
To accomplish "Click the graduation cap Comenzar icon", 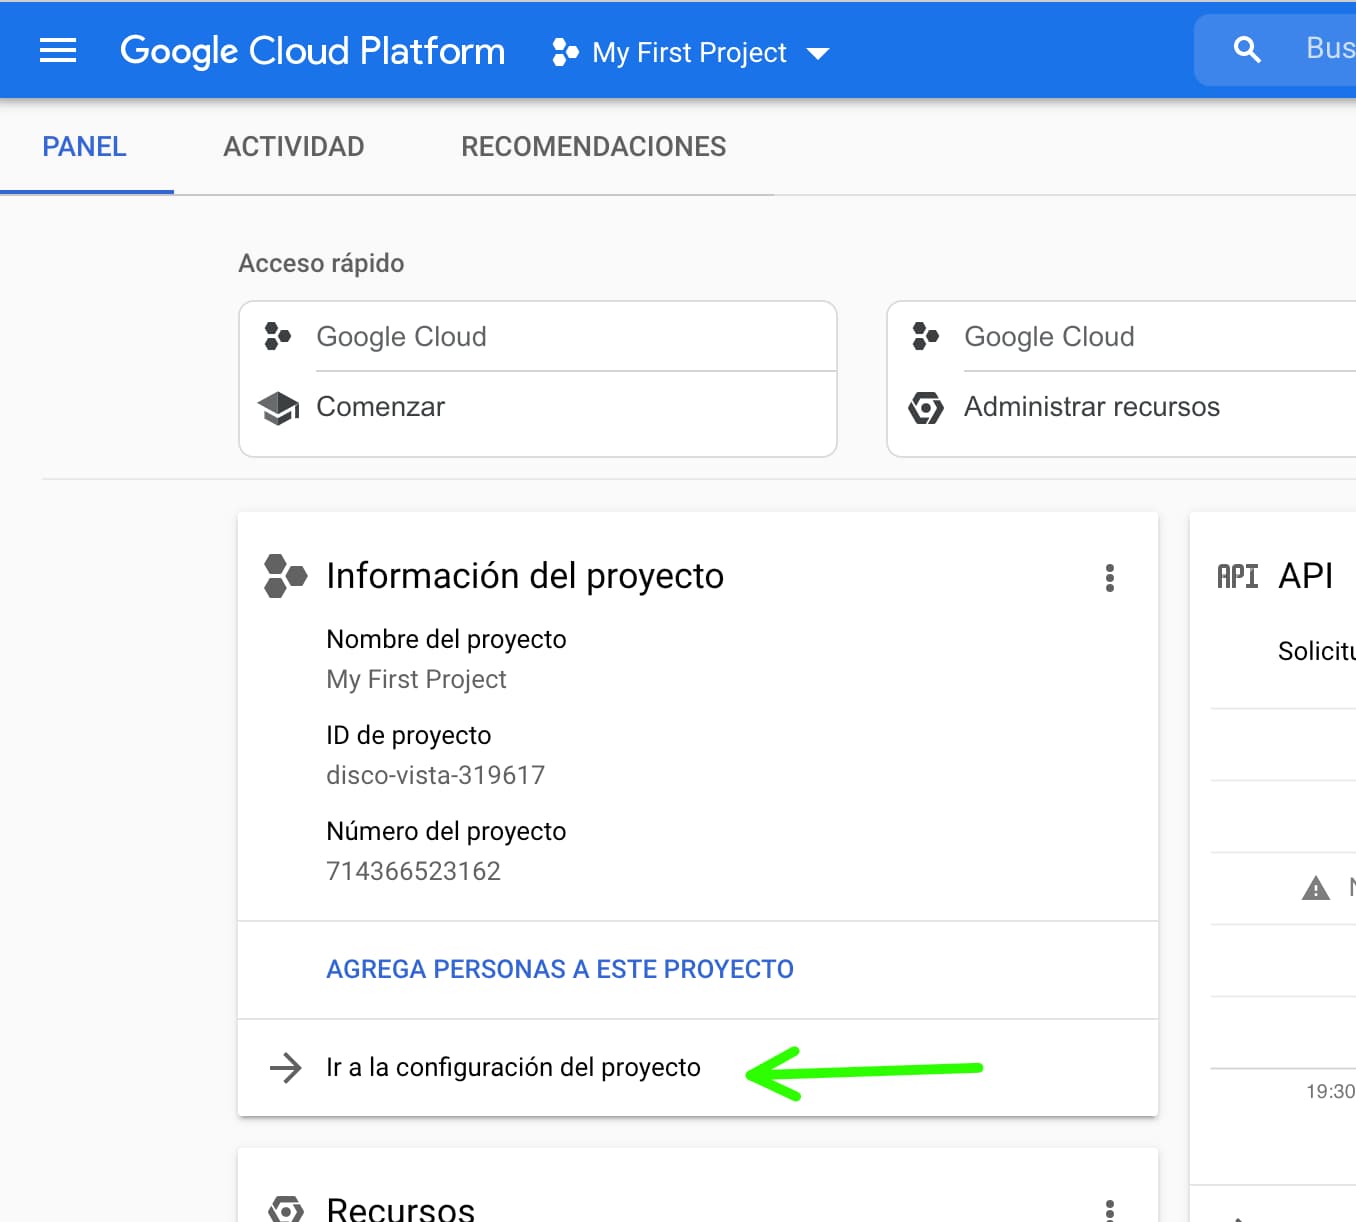I will (278, 407).
